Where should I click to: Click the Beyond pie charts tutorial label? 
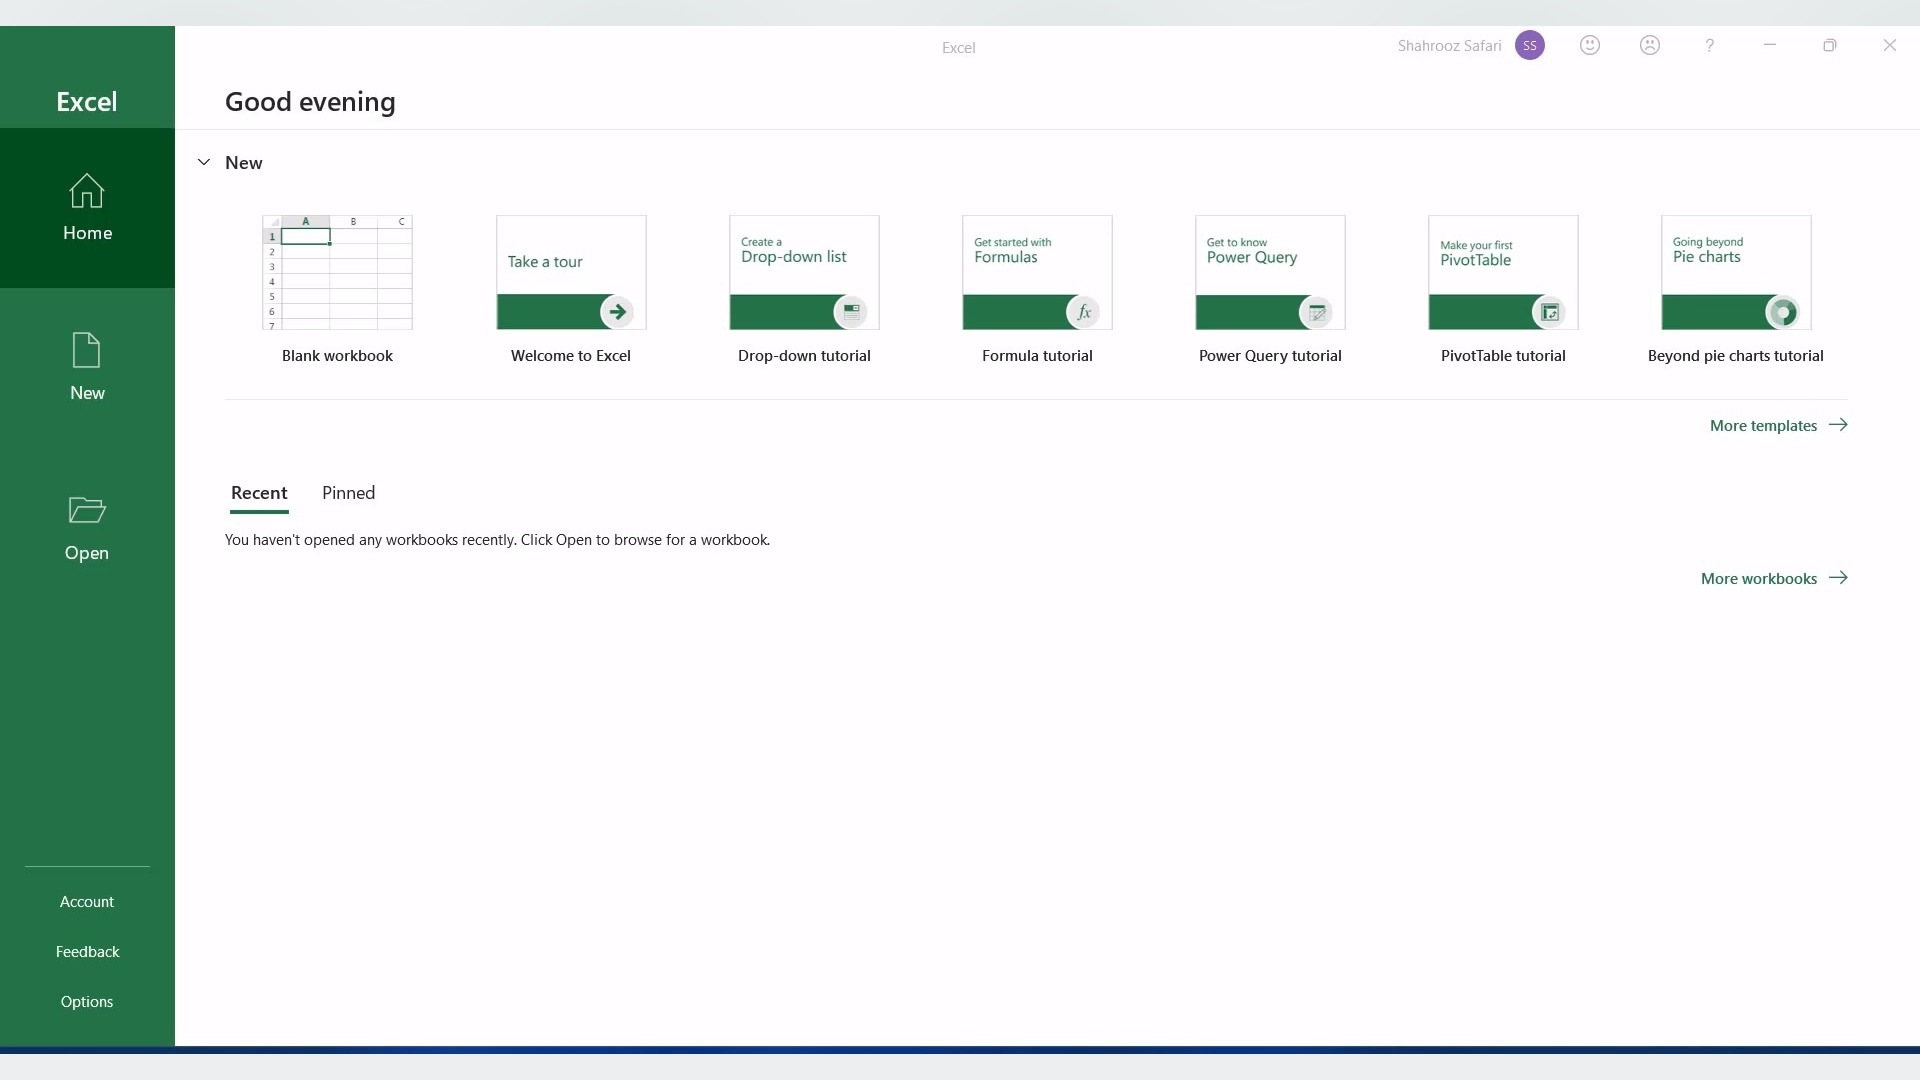1736,356
